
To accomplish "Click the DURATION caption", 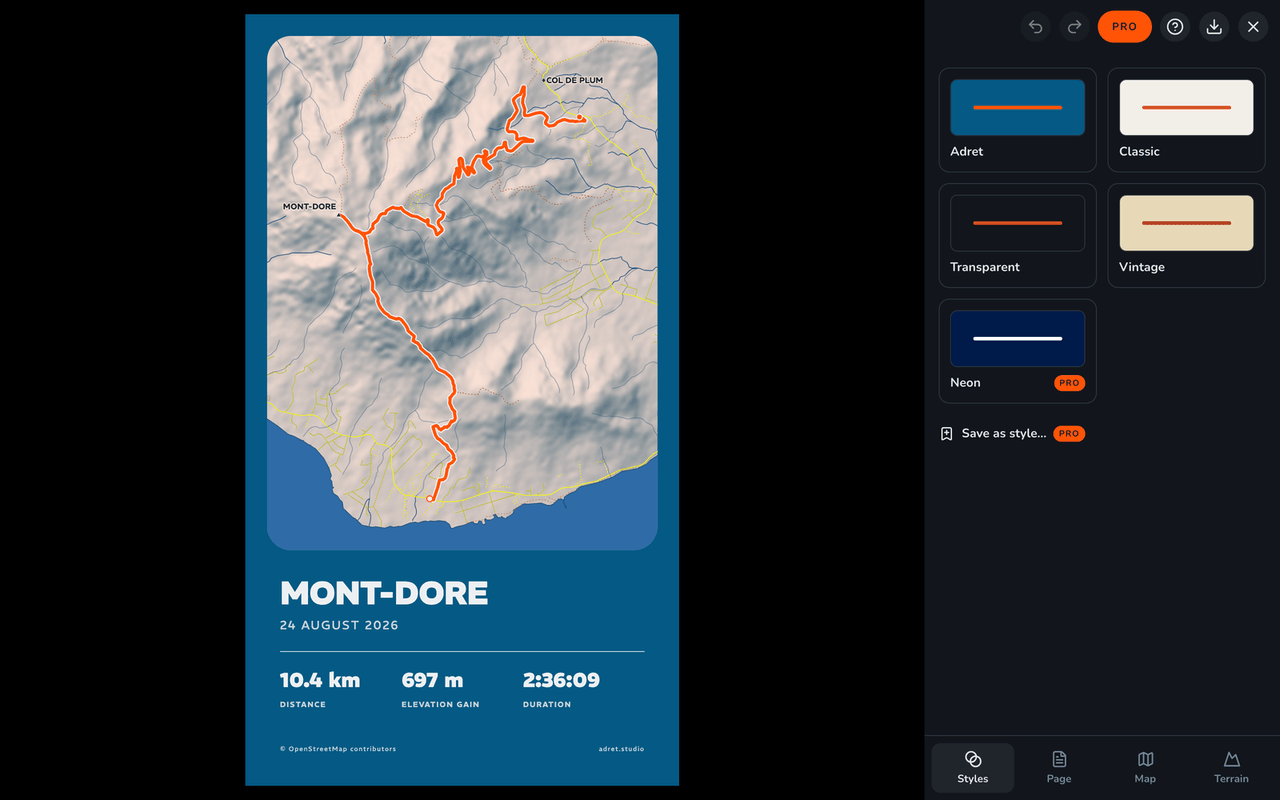I will (x=547, y=705).
